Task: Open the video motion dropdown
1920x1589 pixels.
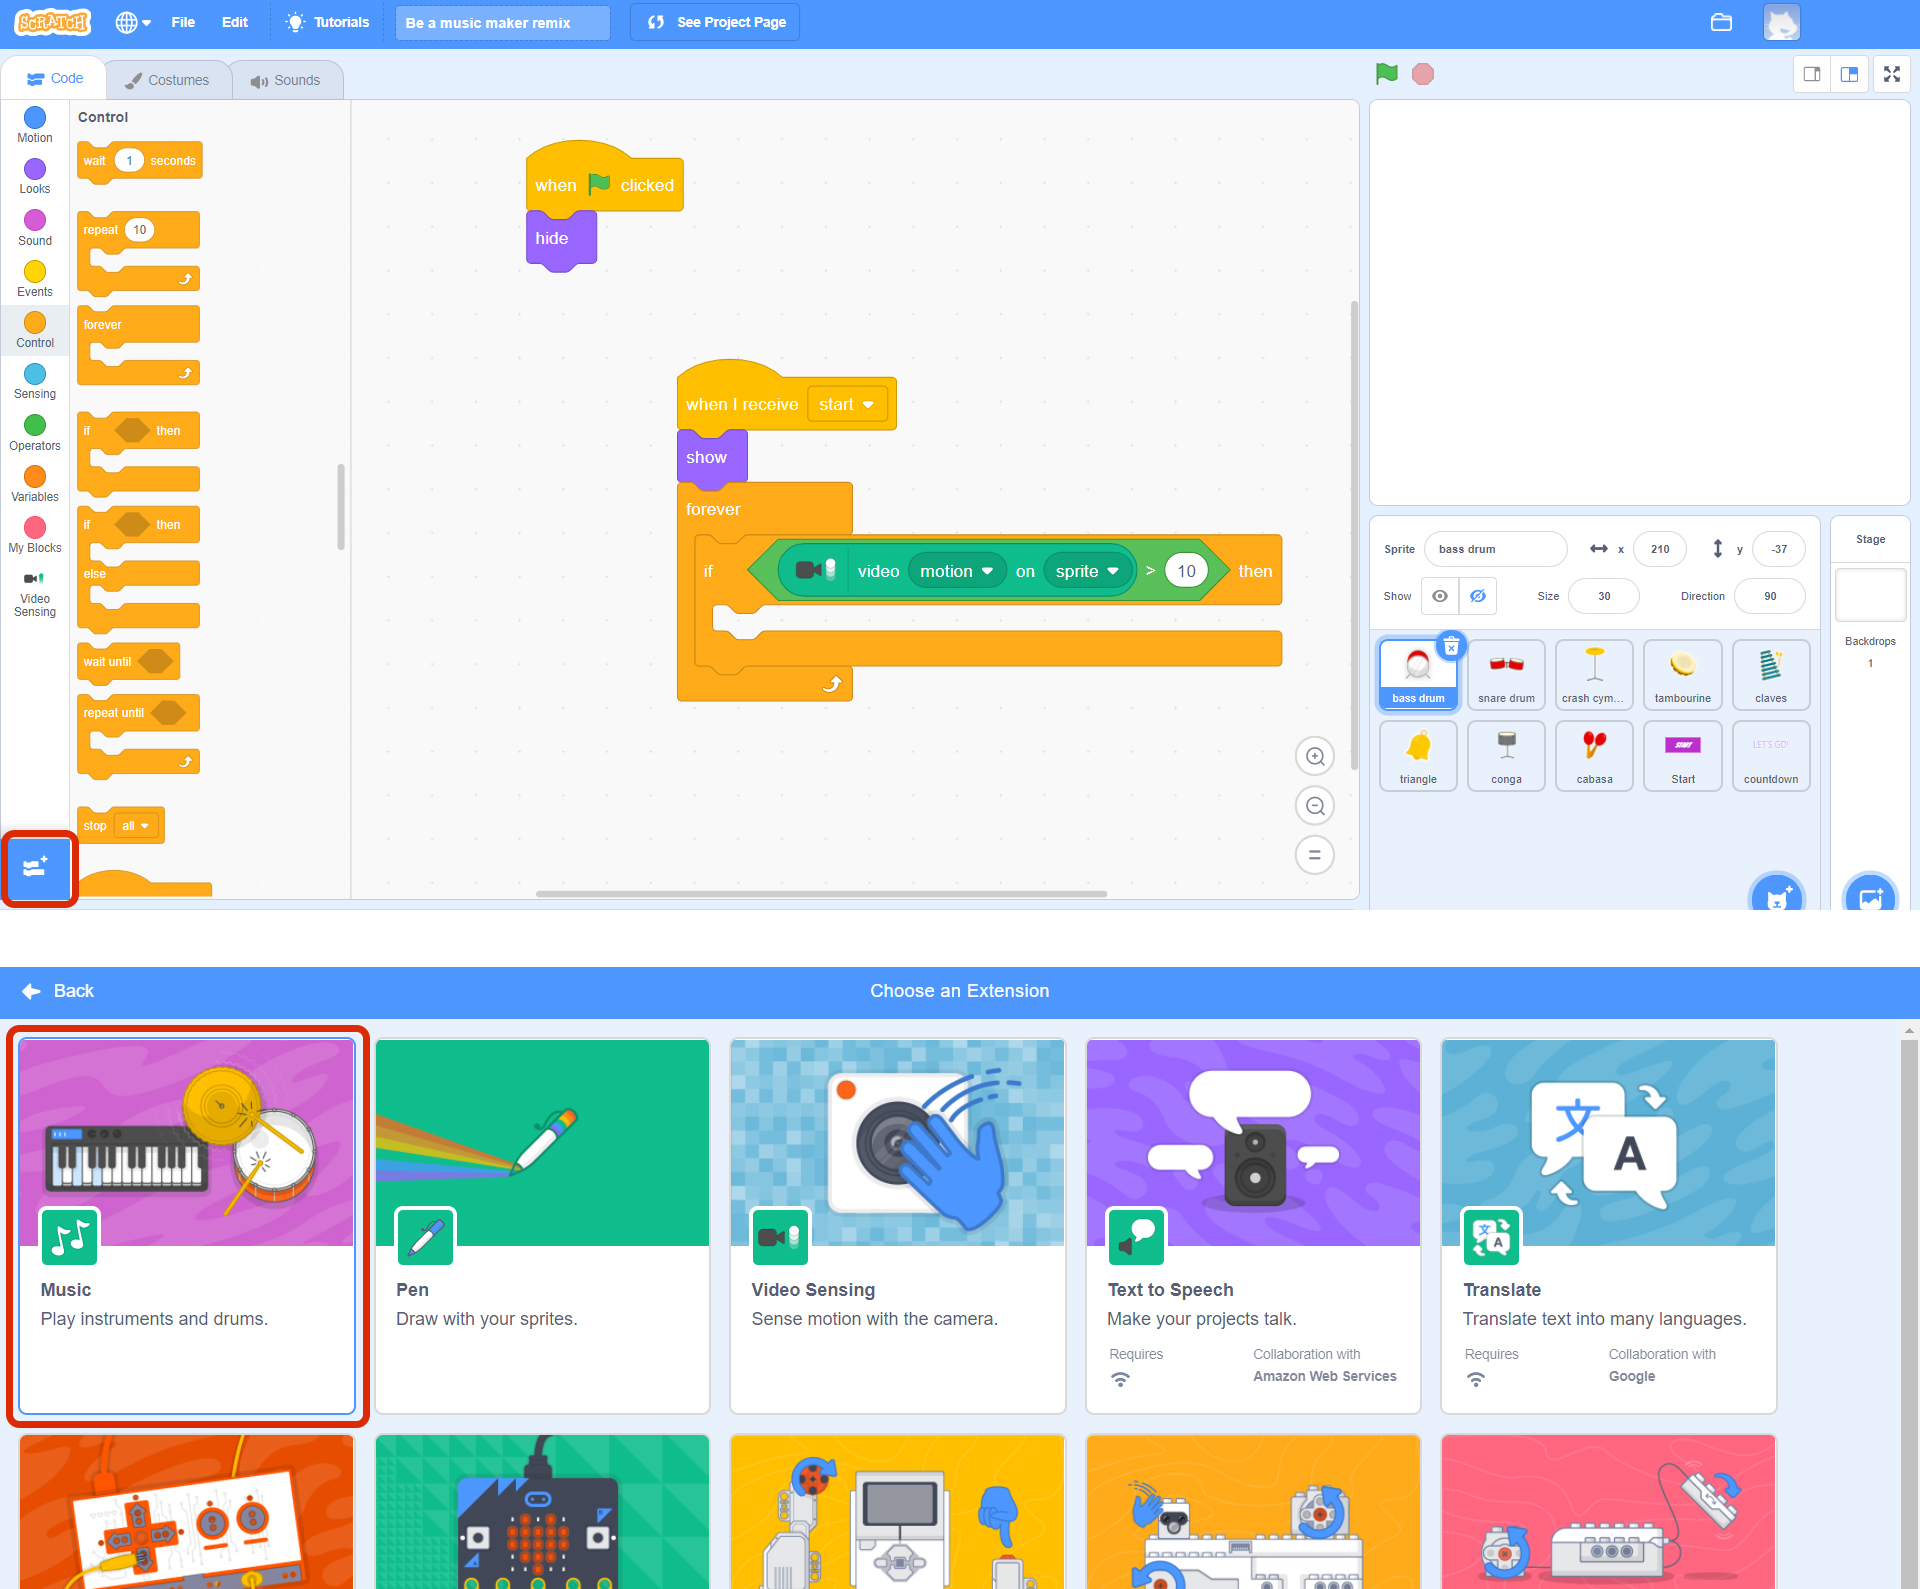Action: [956, 571]
